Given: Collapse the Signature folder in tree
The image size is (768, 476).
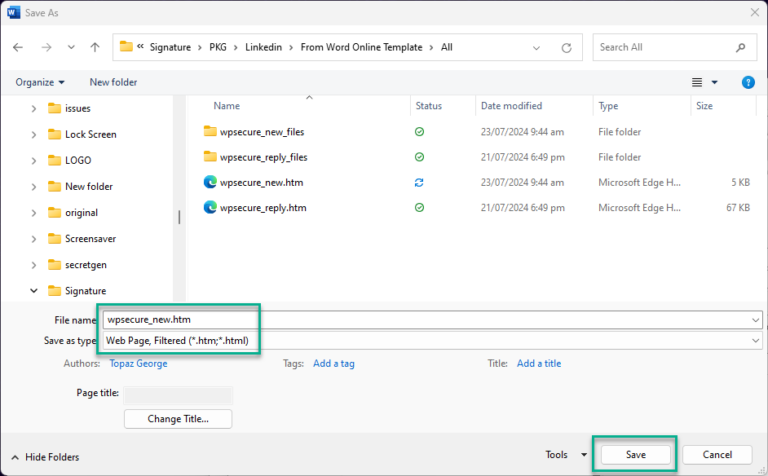Looking at the screenshot, I should coord(33,291).
